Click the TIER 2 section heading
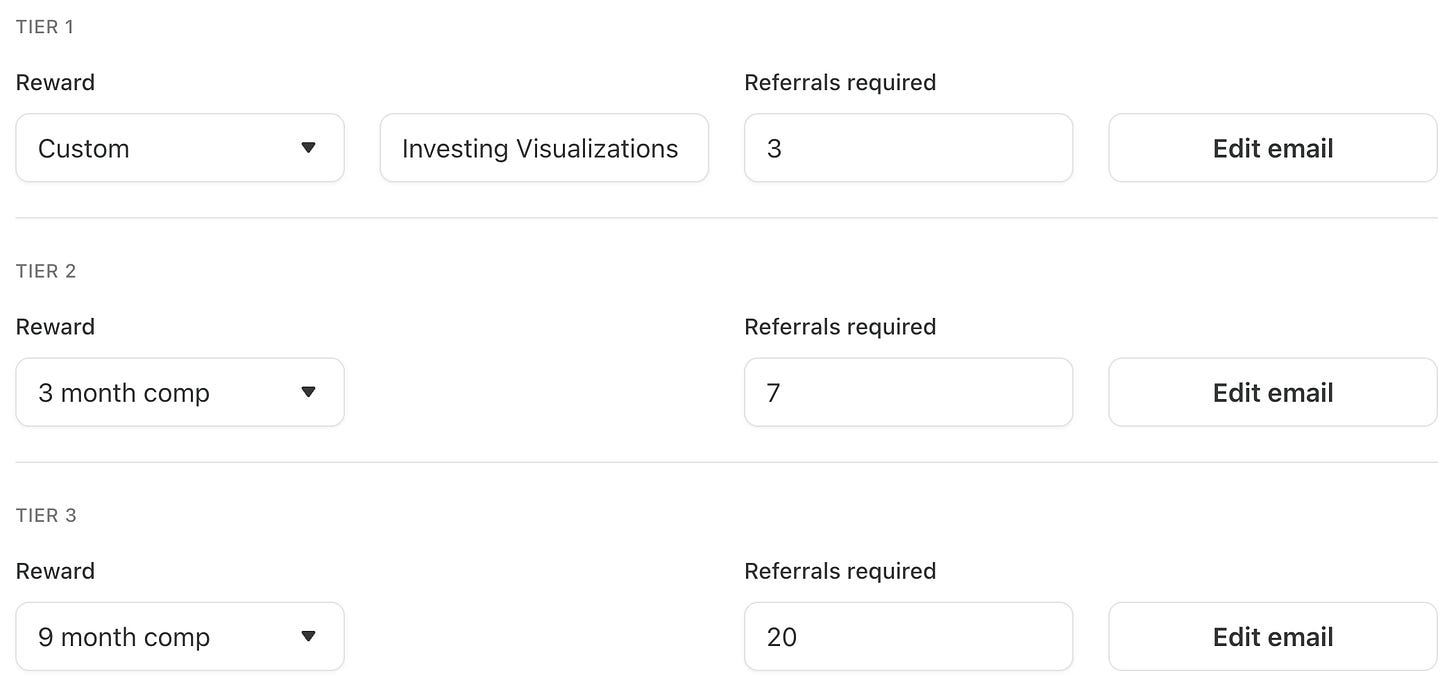1456x687 pixels. point(46,271)
